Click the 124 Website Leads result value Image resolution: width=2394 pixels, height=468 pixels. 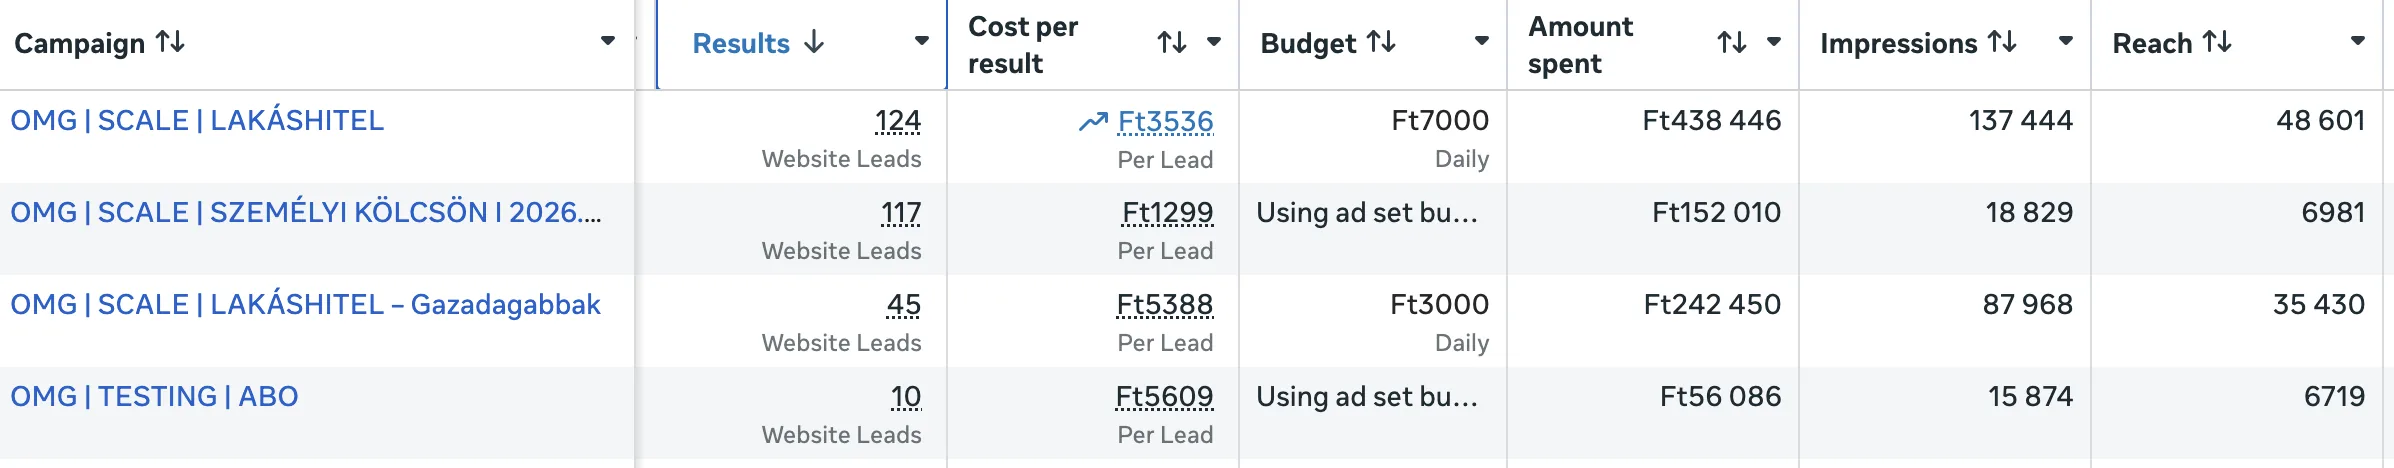[897, 121]
